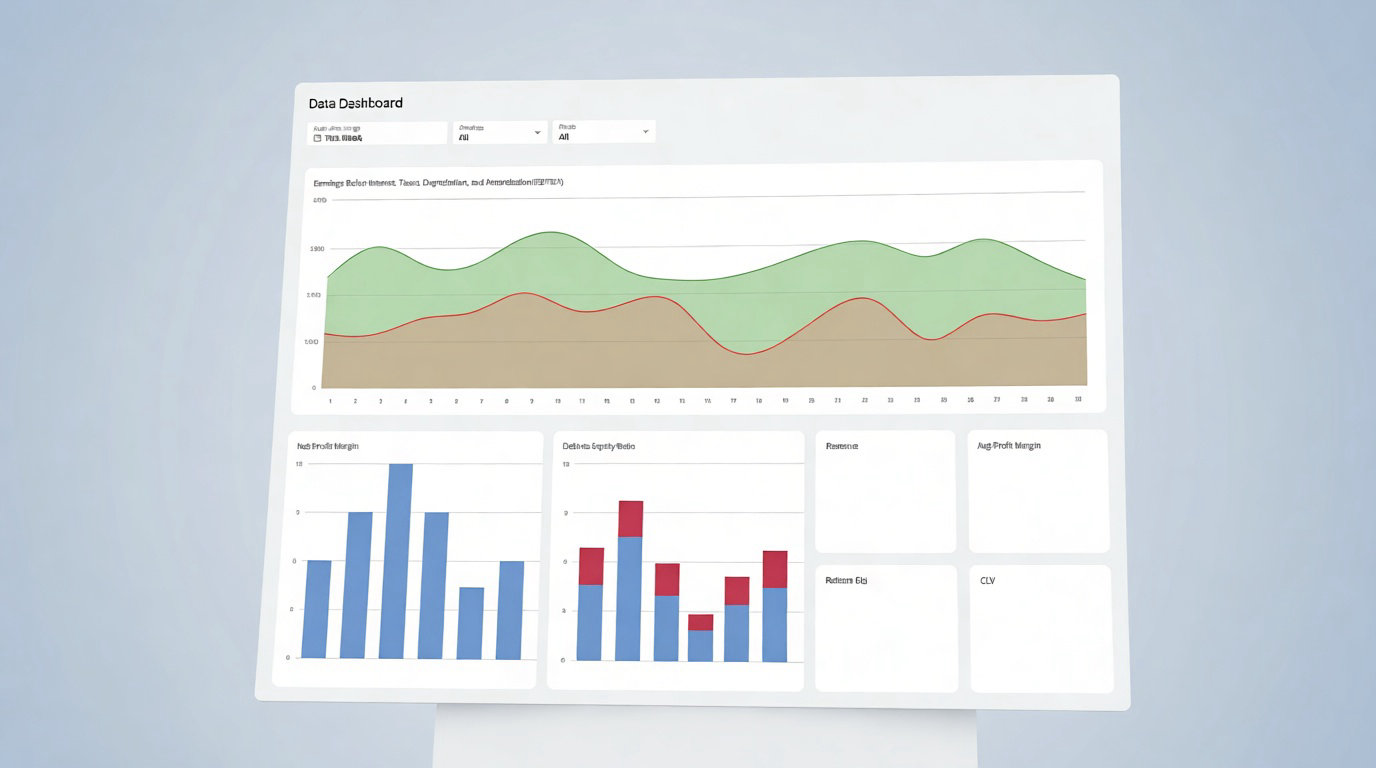The width and height of the screenshot is (1376, 768).
Task: Click the Data Dashboard title
Action: coord(356,103)
